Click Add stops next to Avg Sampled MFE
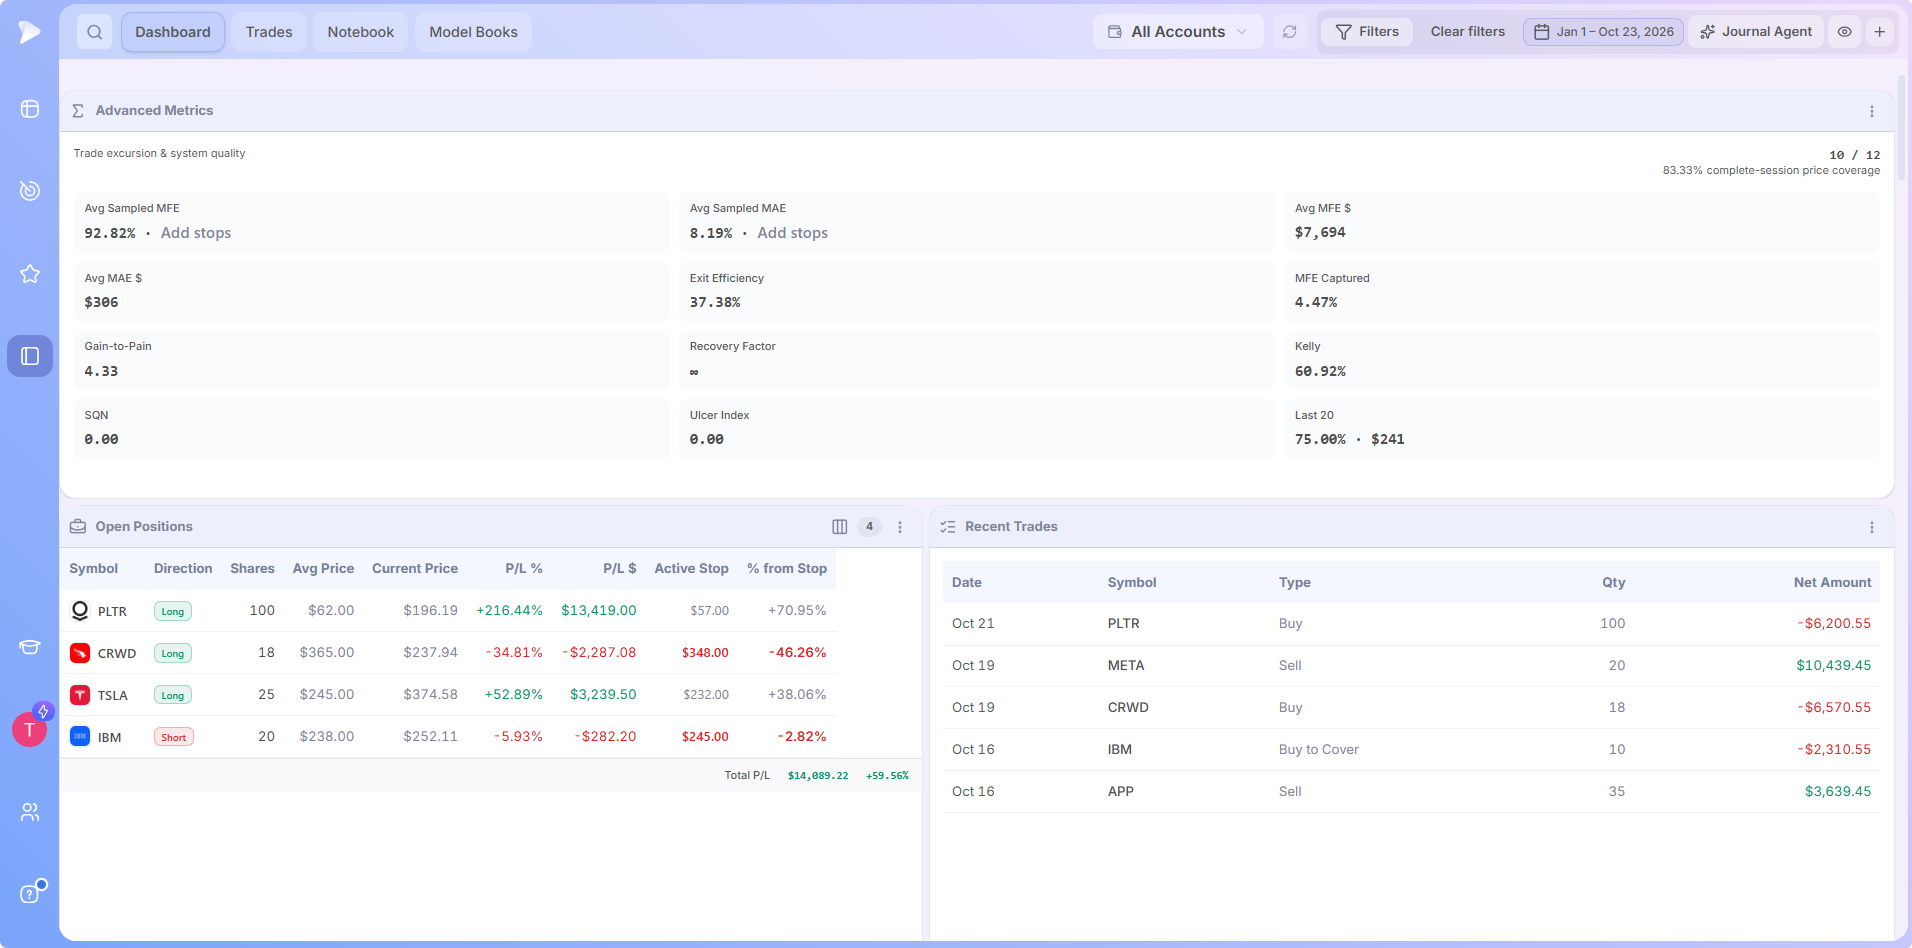The width and height of the screenshot is (1912, 948). point(196,233)
